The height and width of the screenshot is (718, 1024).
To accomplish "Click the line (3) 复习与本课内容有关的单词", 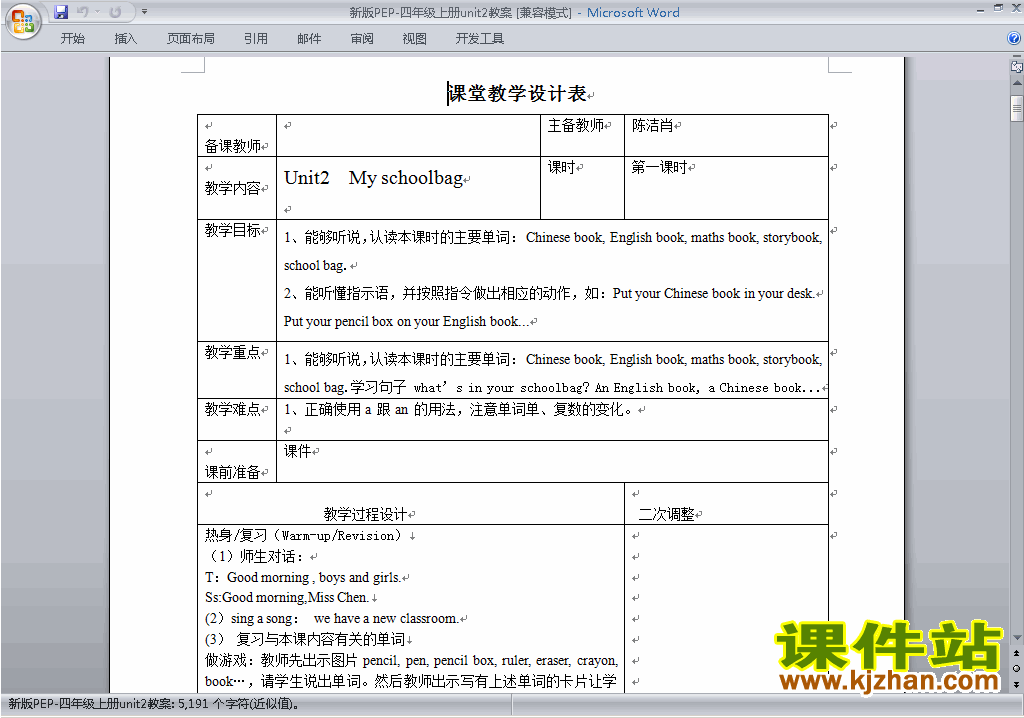I will [305, 639].
